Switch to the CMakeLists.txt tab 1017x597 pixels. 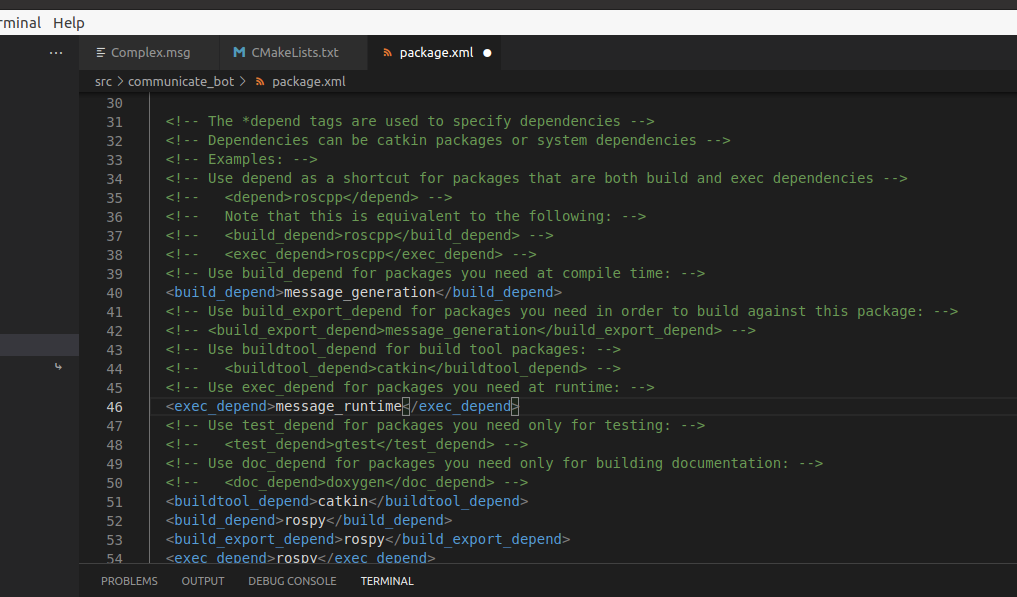pyautogui.click(x=295, y=53)
